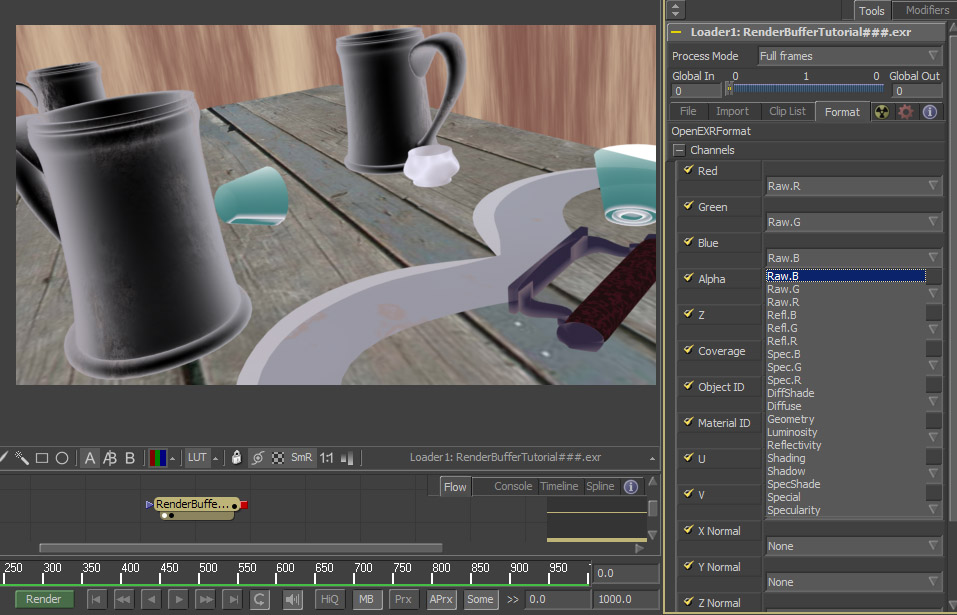This screenshot has height=615, width=957.
Task: Choose Diffuse from the open channel list
Action: click(x=784, y=406)
